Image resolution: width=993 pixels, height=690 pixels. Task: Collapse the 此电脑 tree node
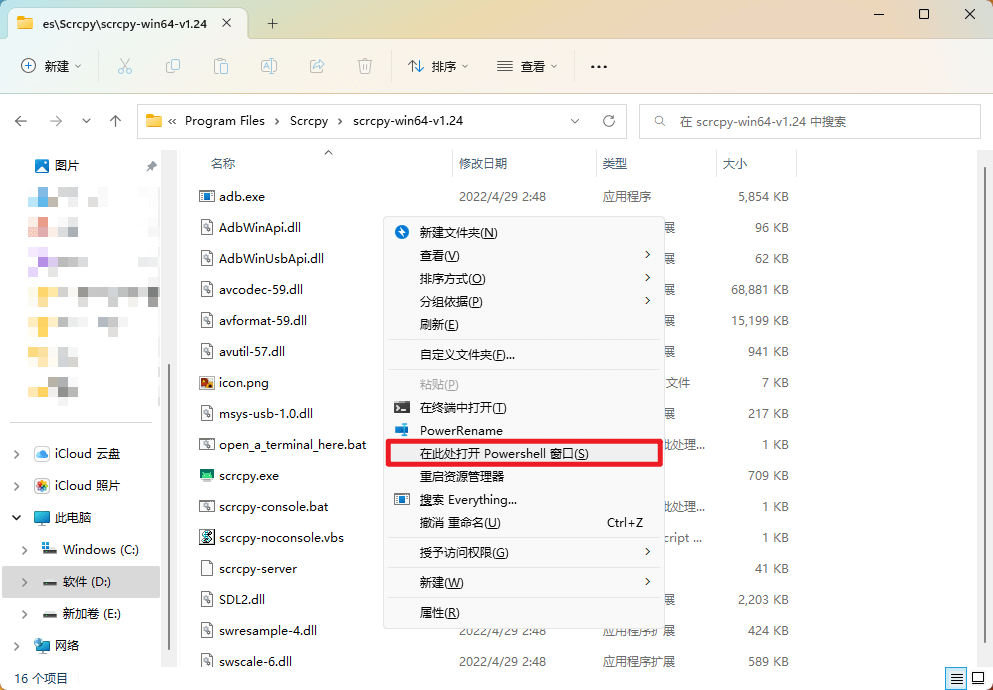tap(17, 518)
